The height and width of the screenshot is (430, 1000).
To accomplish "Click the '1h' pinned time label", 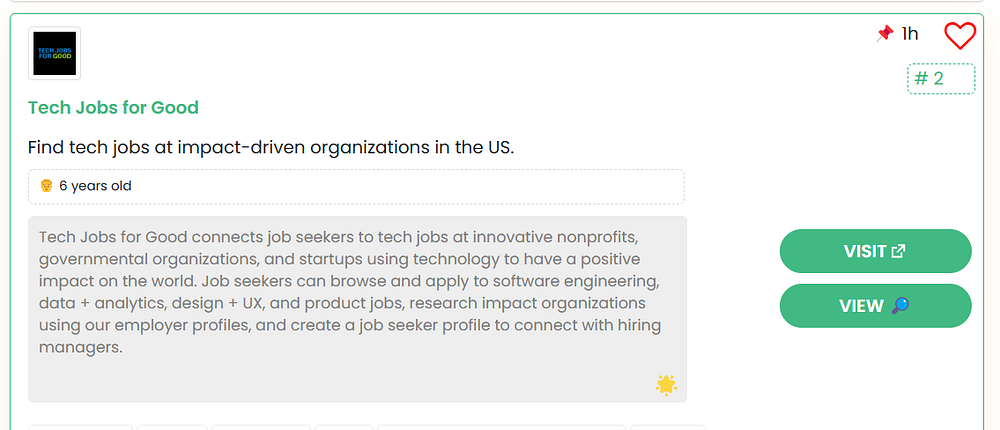I will [x=910, y=34].
